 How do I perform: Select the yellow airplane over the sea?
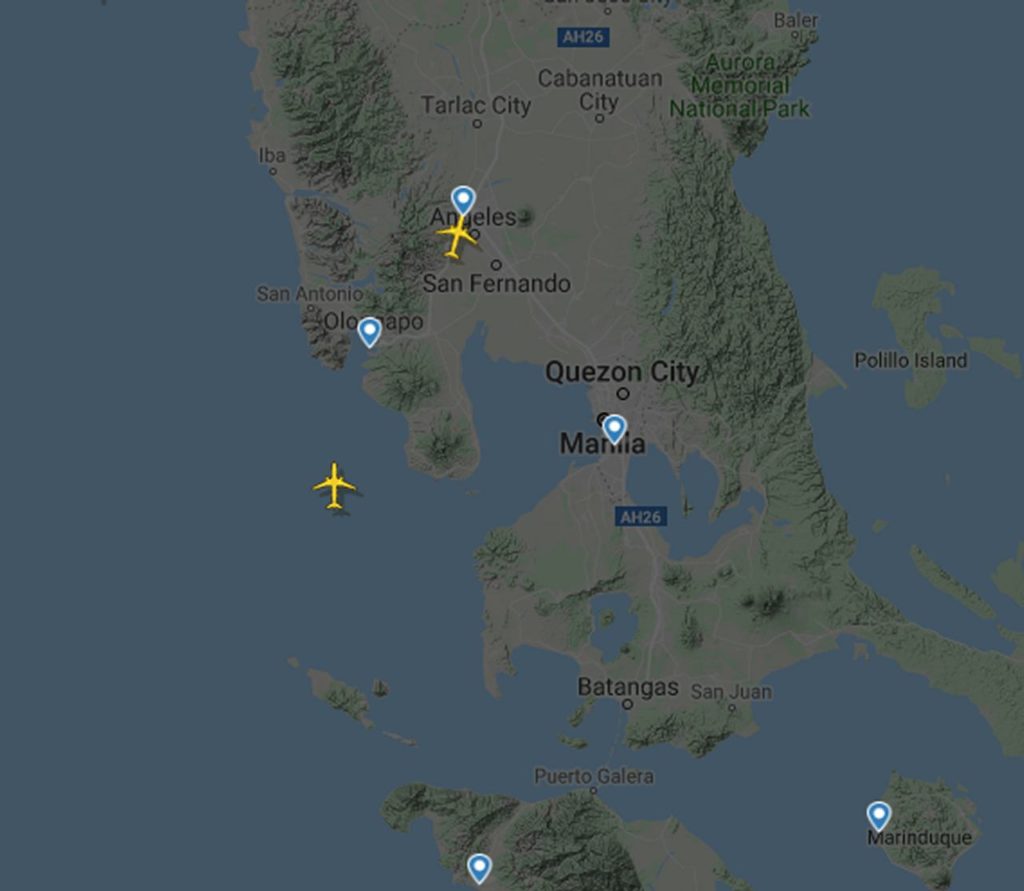334,486
